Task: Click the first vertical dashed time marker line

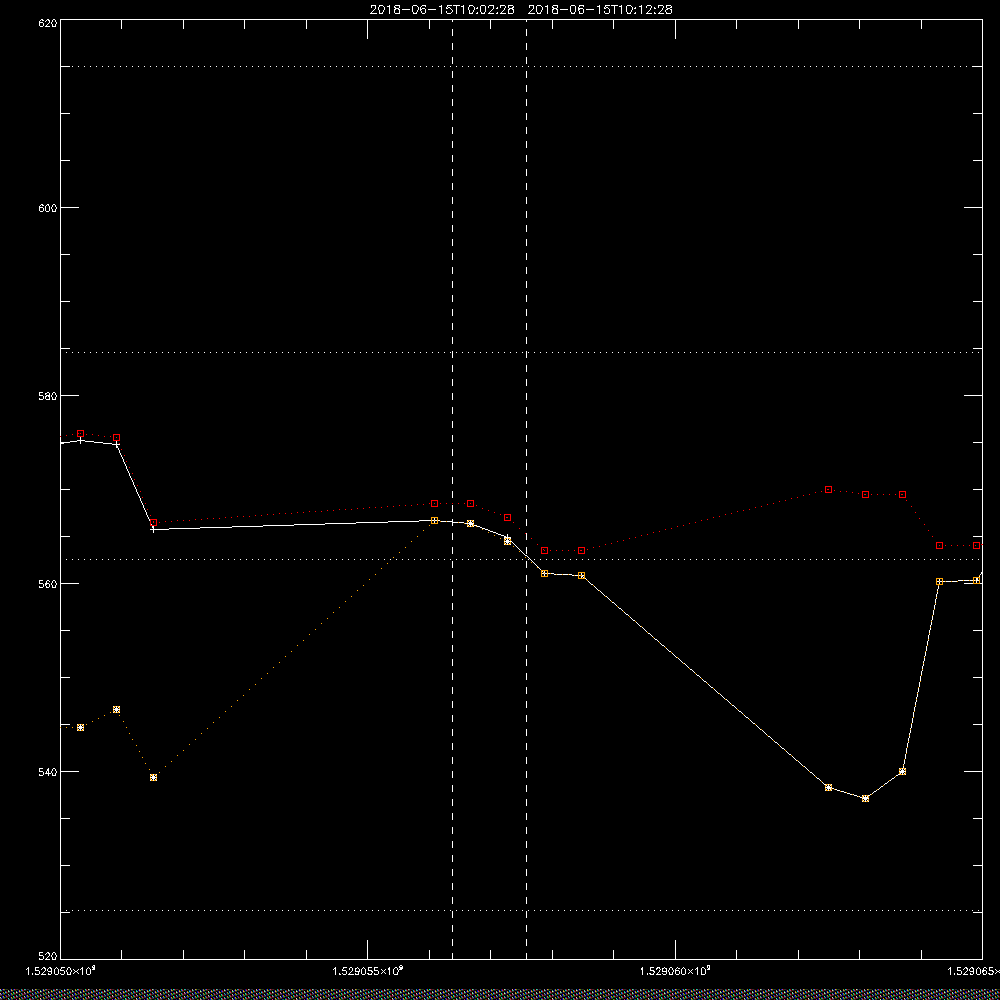Action: [x=452, y=489]
